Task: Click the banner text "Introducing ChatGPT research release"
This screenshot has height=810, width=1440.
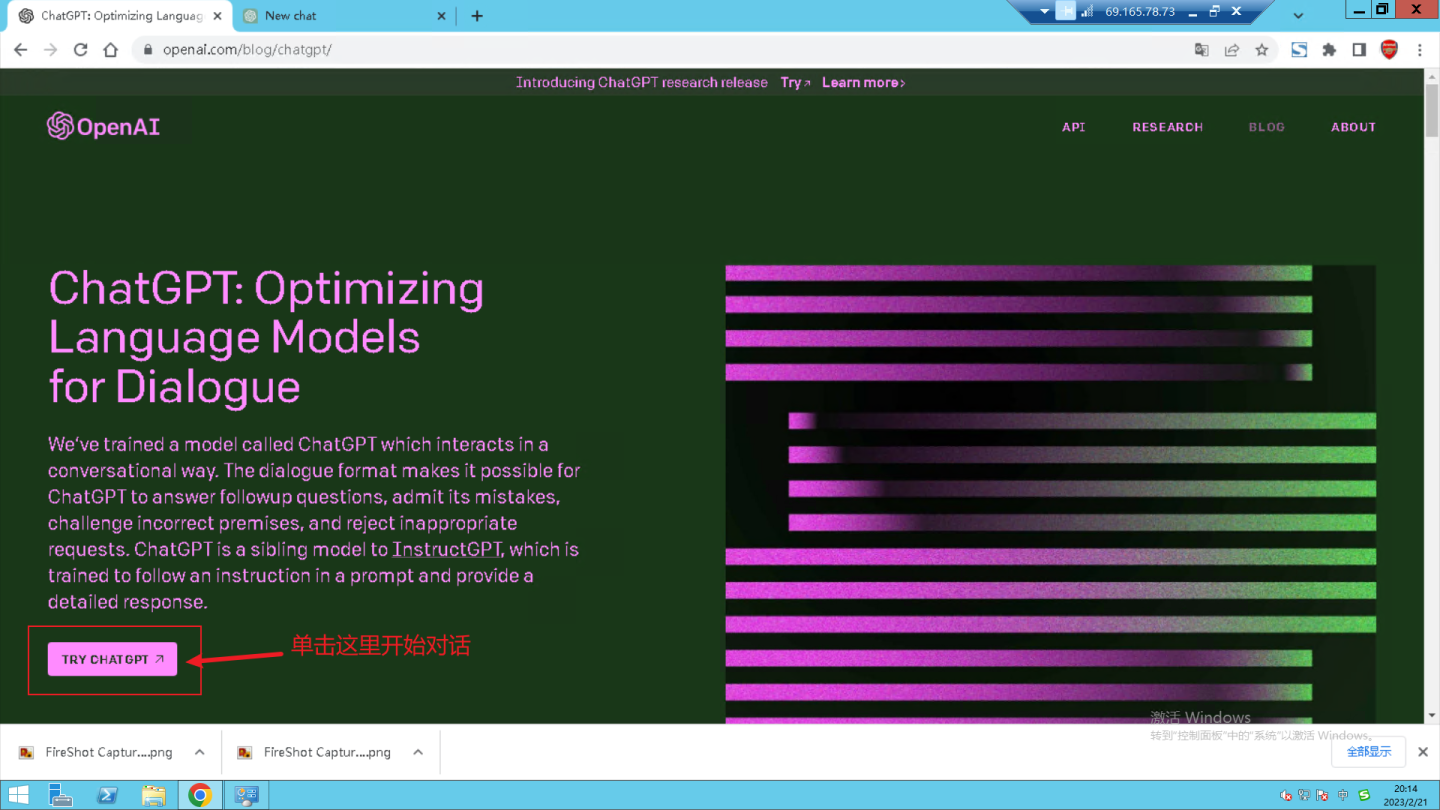Action: click(642, 83)
